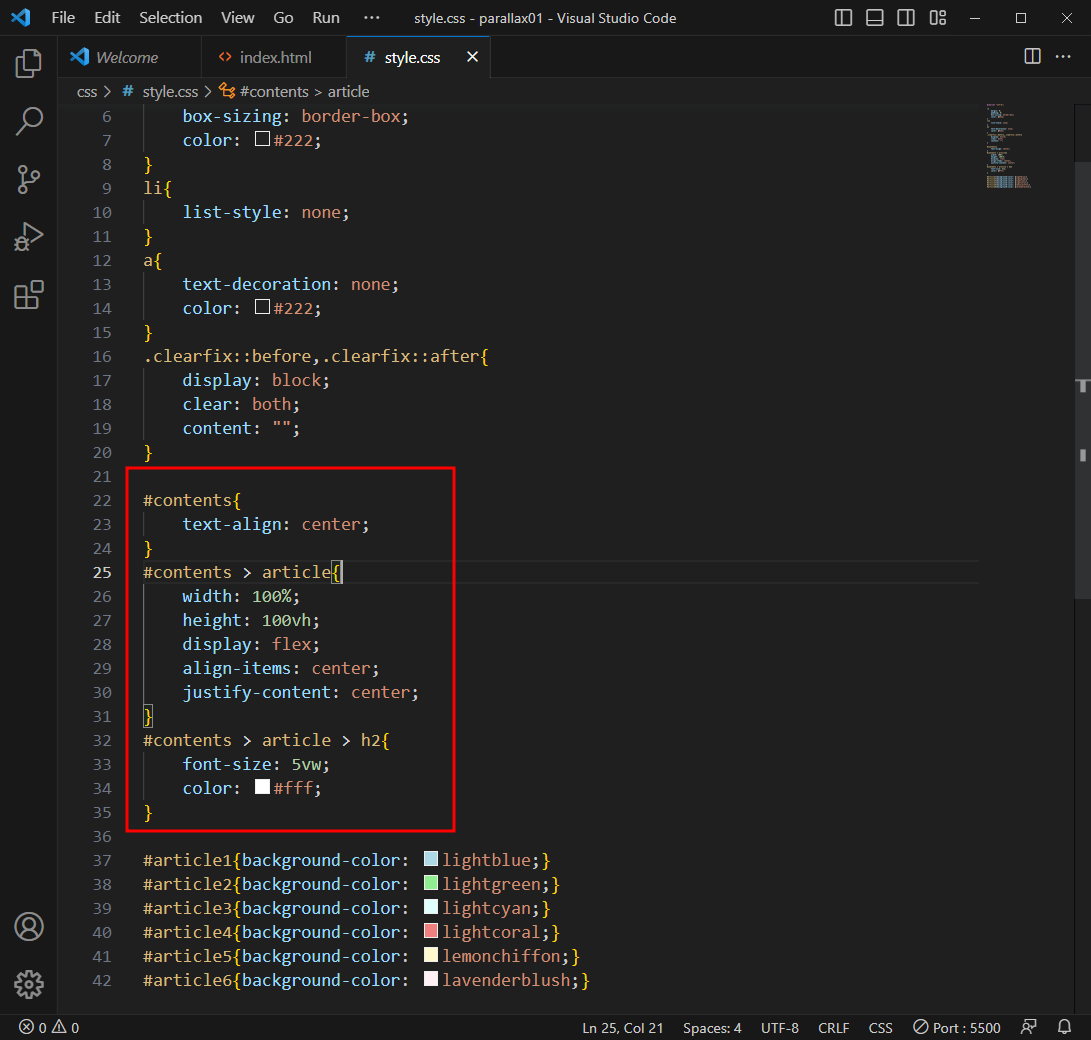Viewport: 1091px width, 1040px height.
Task: Click Ln 25, Col 21 in status bar
Action: (x=622, y=1027)
